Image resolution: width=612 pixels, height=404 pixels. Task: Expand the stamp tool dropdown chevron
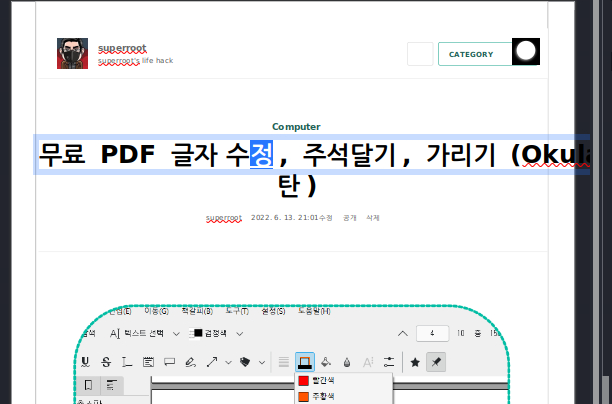coord(262,363)
